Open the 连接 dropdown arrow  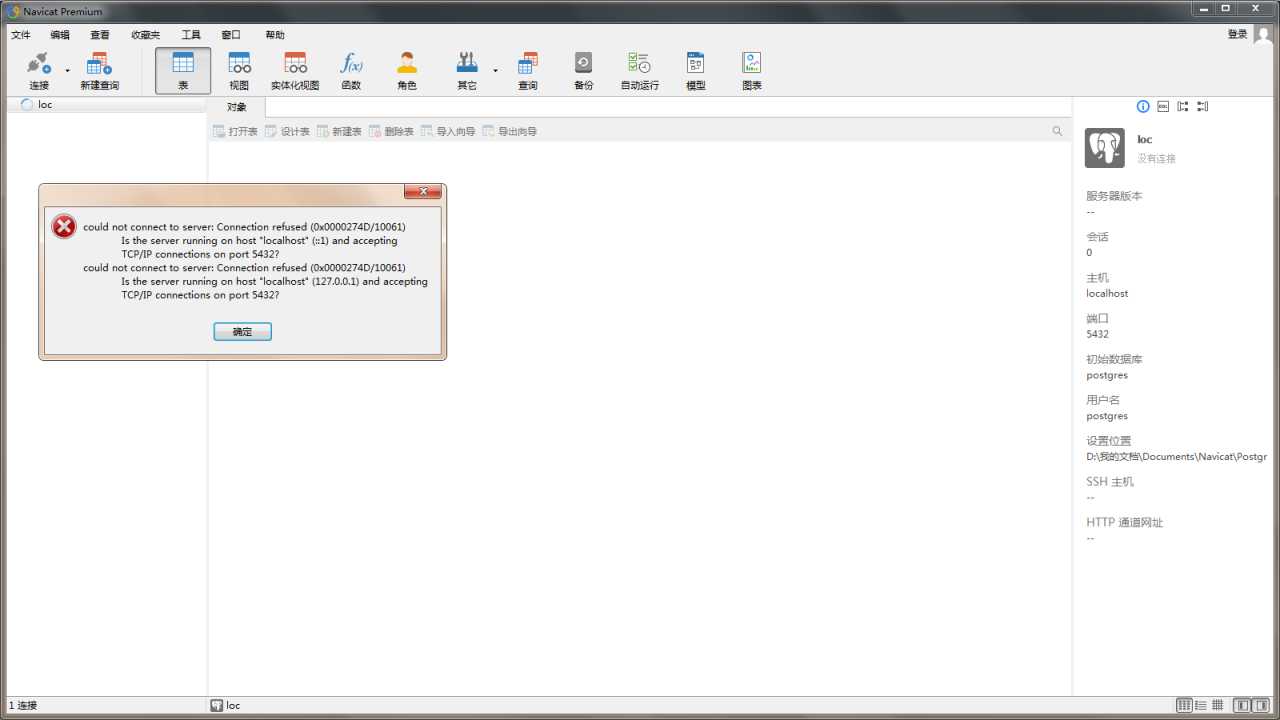(x=68, y=71)
